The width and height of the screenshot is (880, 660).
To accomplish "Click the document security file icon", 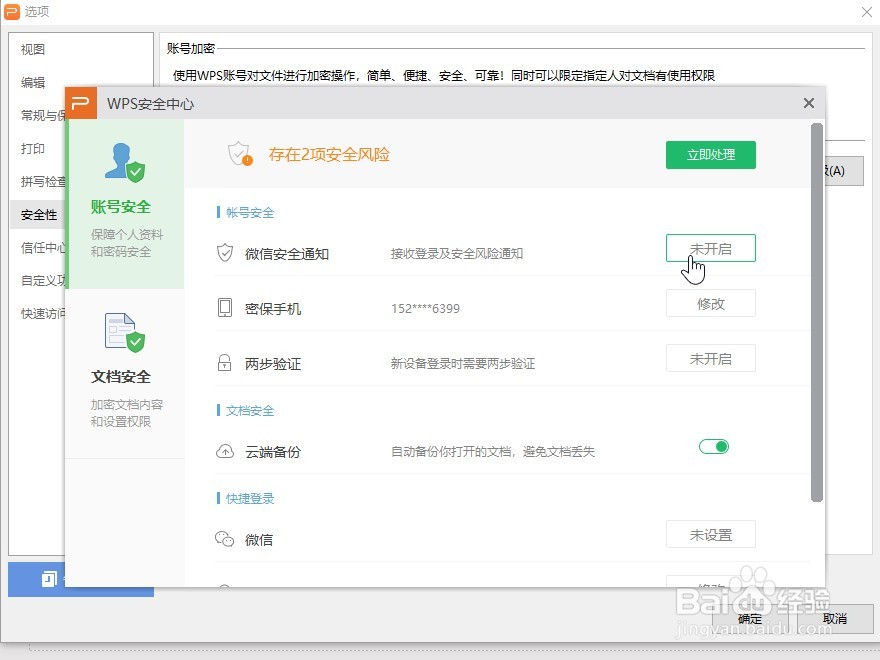I will tap(125, 333).
